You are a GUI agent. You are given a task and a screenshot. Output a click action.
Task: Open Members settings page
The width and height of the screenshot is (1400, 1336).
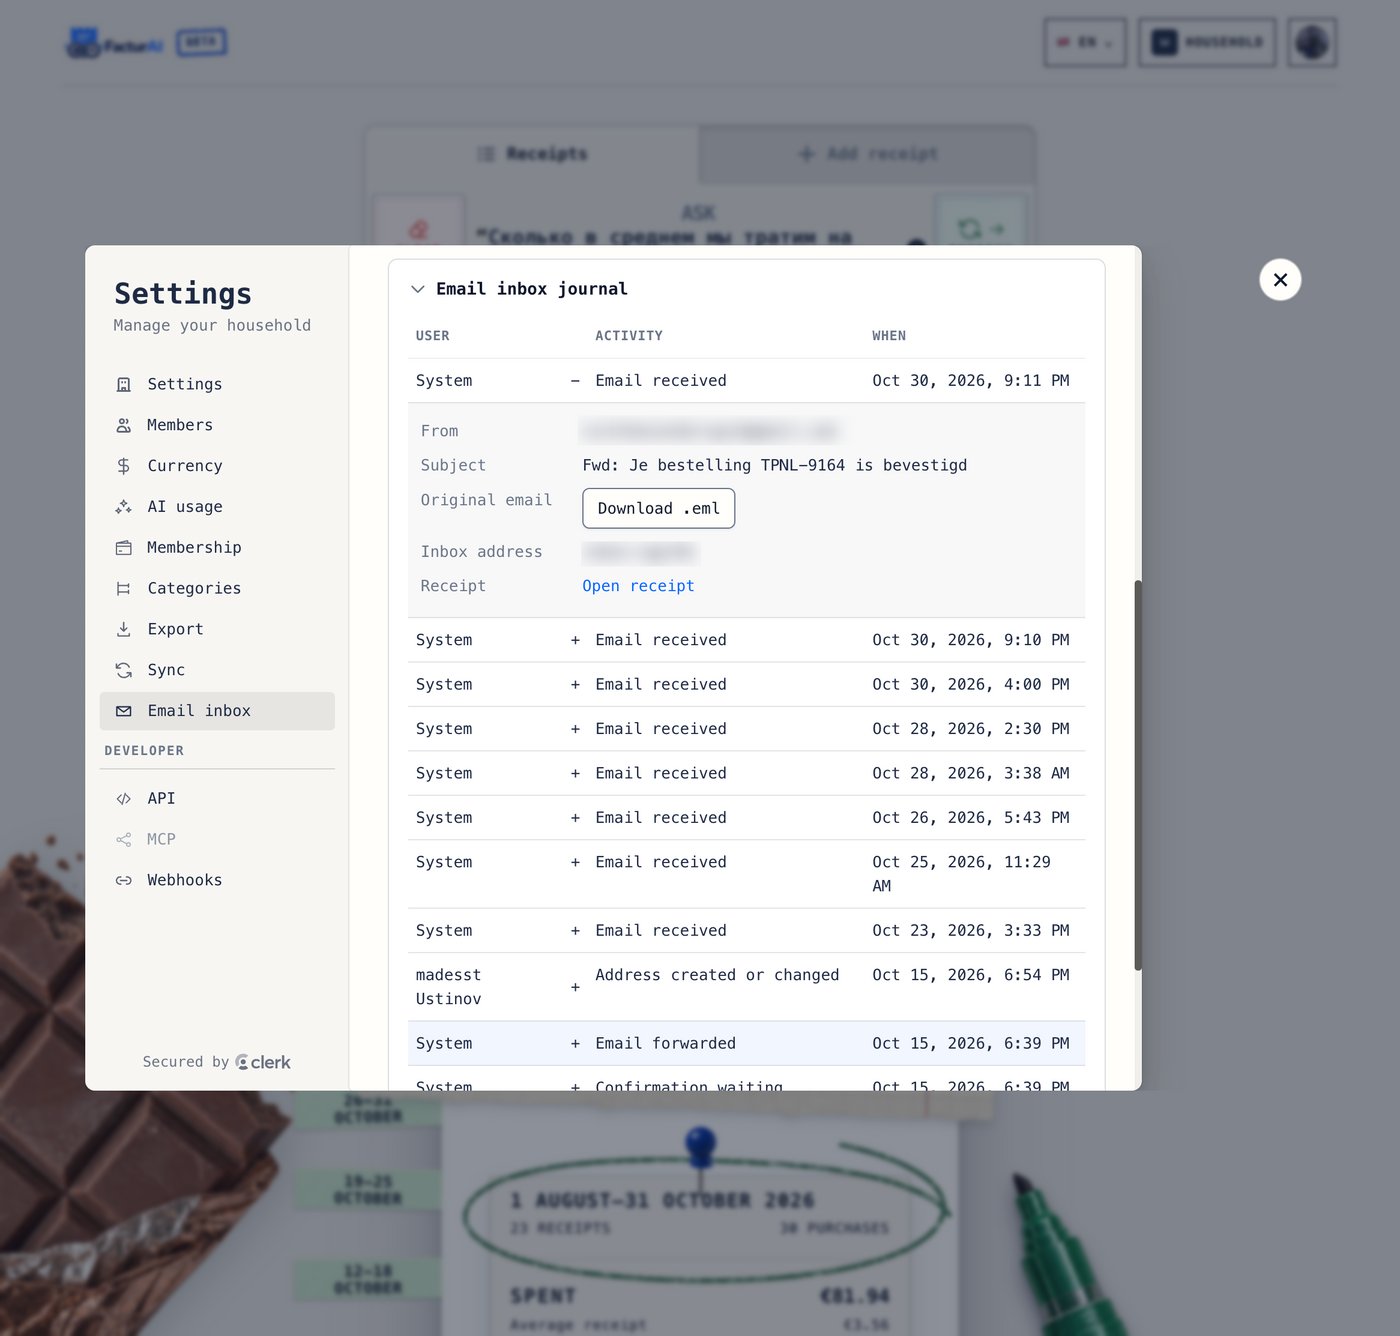pos(217,425)
